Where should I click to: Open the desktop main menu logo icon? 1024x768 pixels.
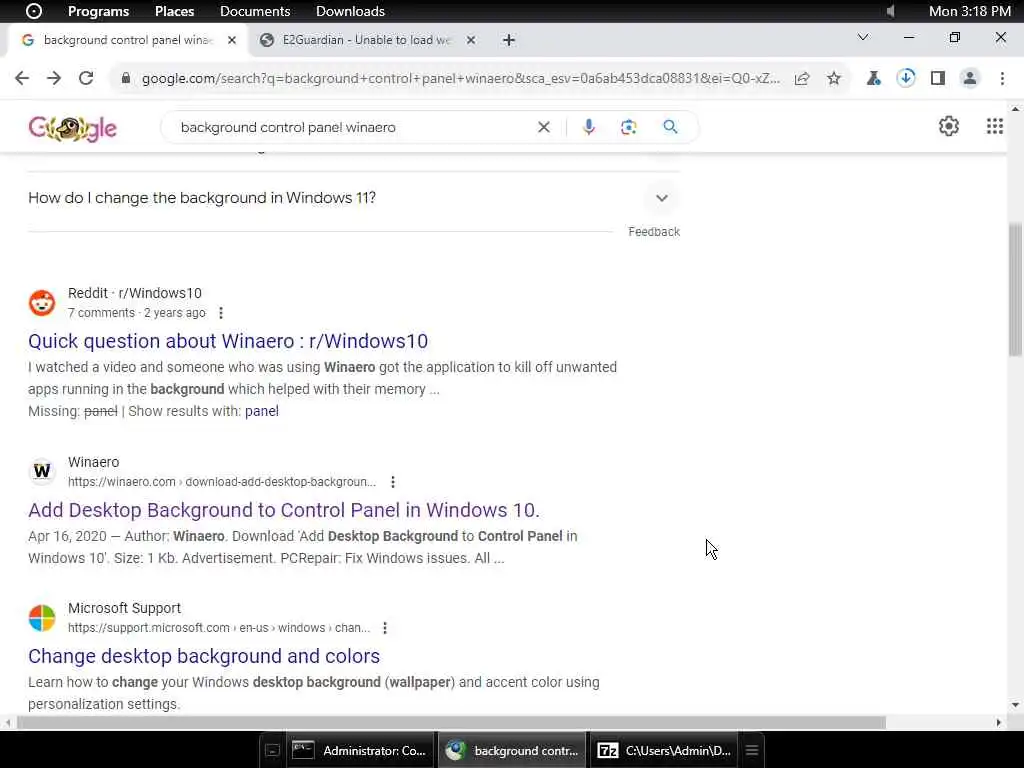point(33,11)
